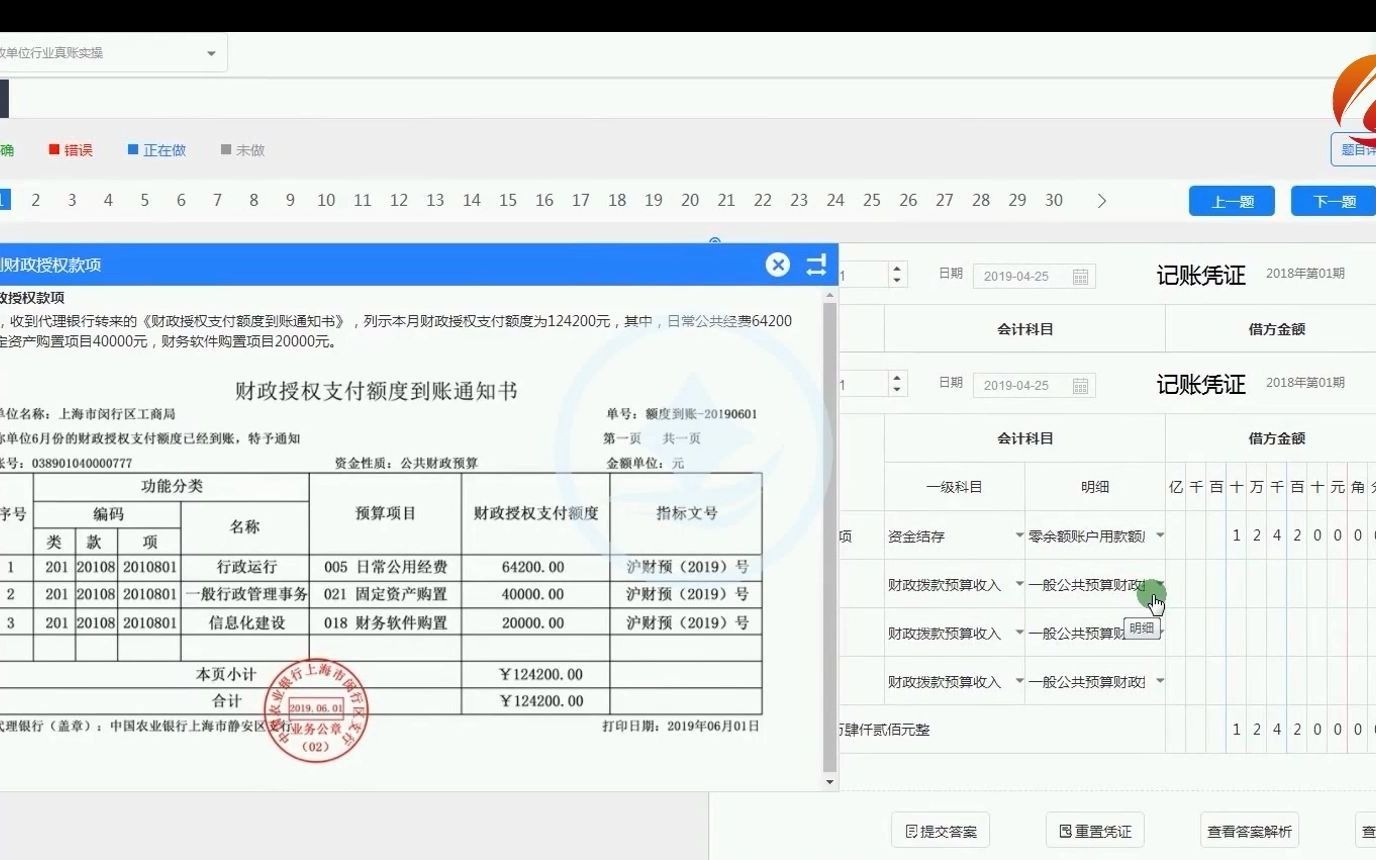Click the down arrow of the lower voucher number stepper

coord(898,390)
